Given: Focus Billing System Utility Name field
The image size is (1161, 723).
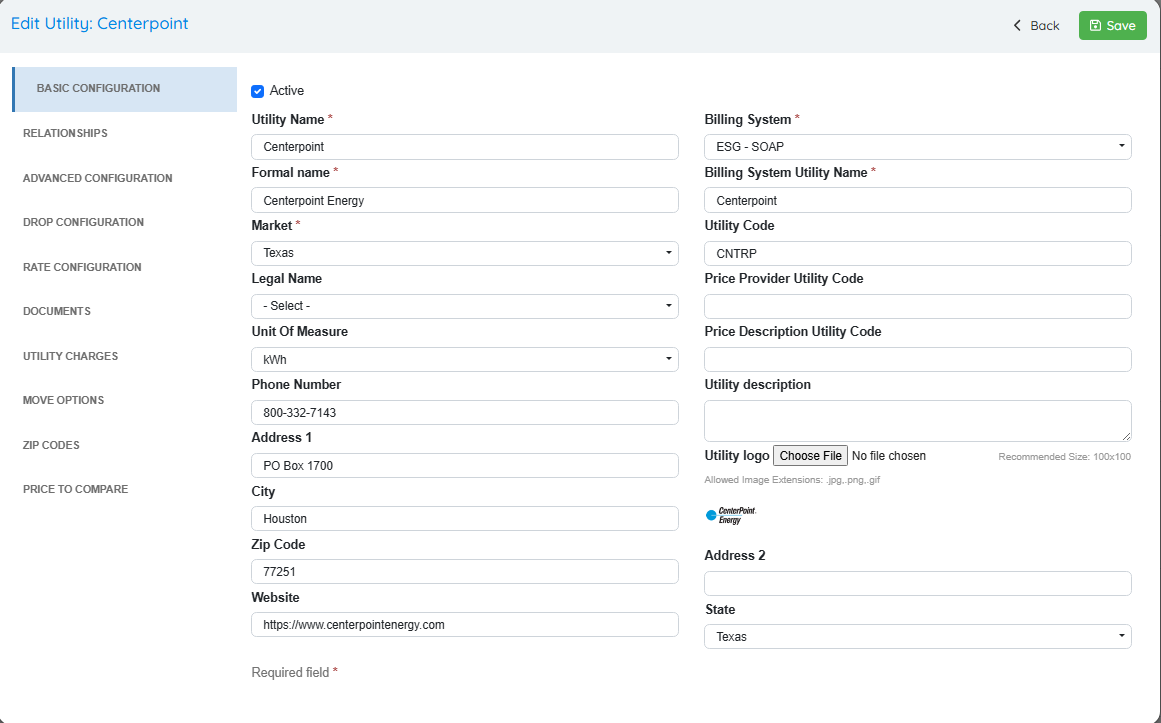Looking at the screenshot, I should [917, 200].
